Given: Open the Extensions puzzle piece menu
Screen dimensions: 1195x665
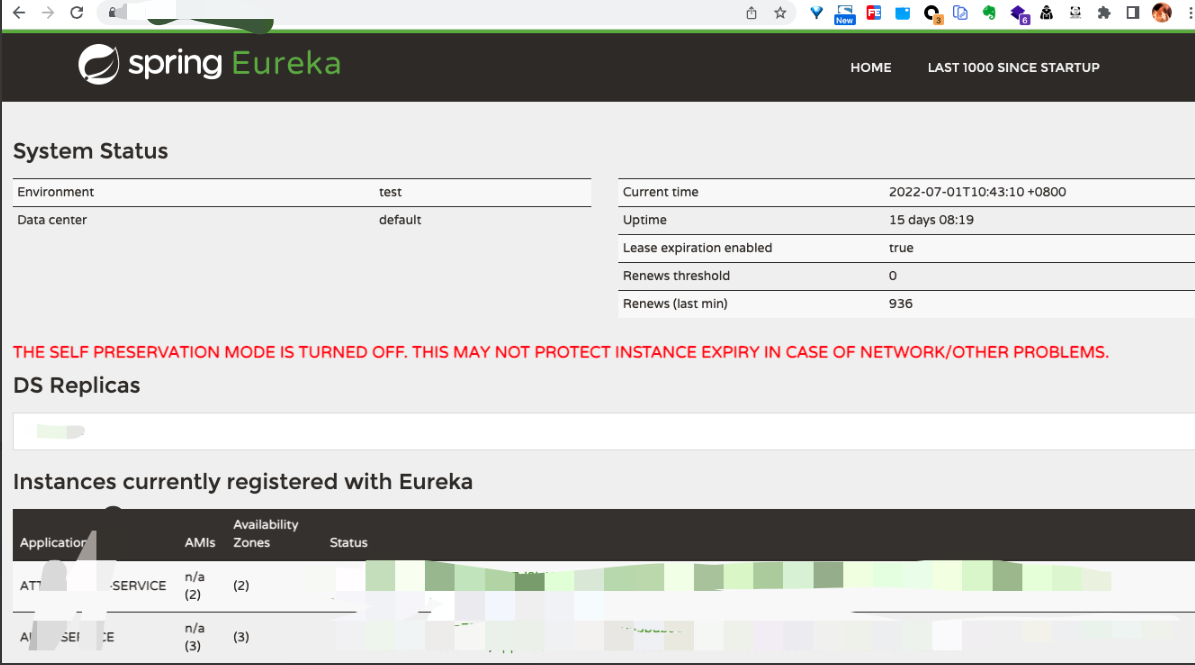Looking at the screenshot, I should (1104, 13).
